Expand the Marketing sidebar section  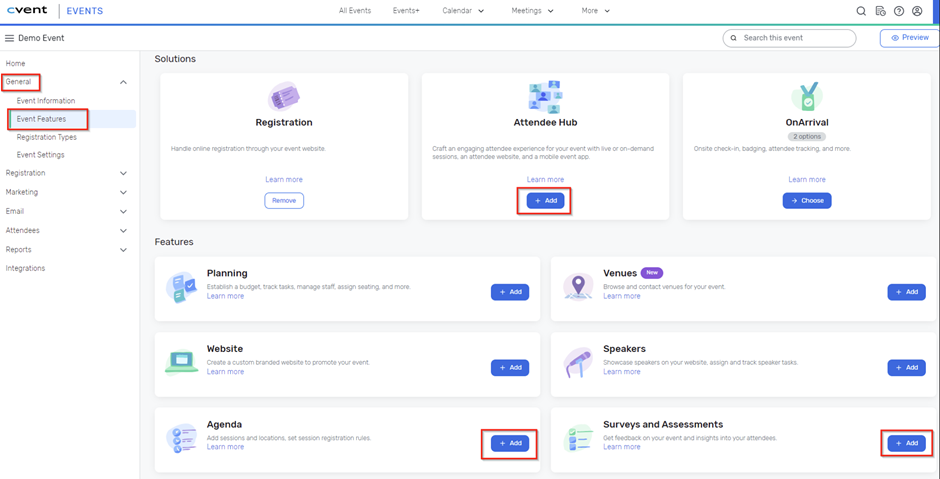(123, 192)
